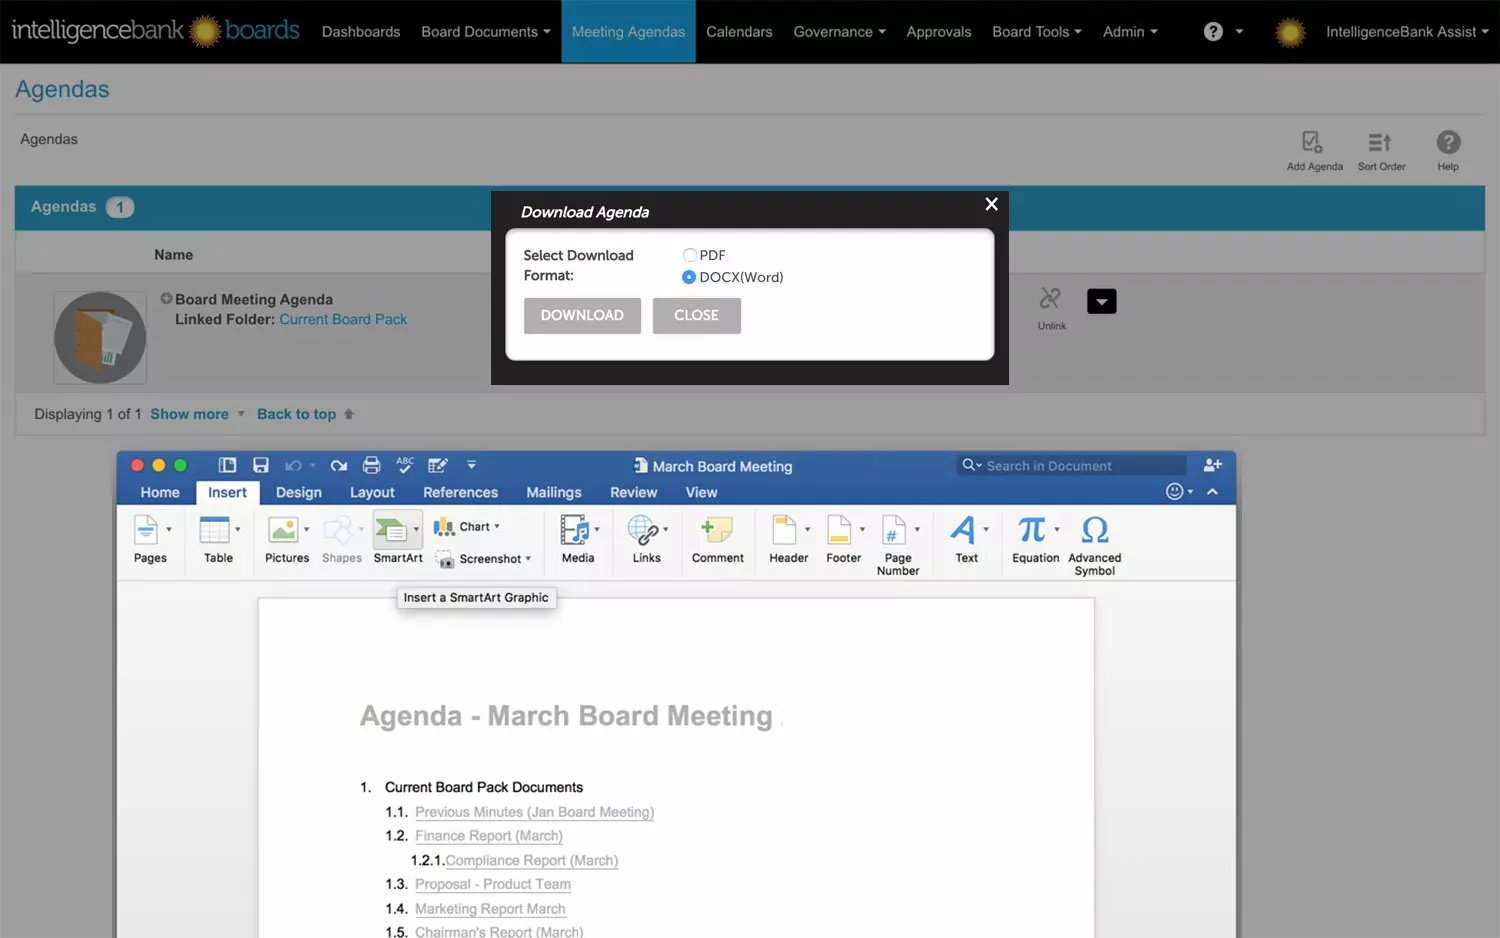This screenshot has height=938, width=1500.
Task: Add a Comment in Word
Action: point(718,540)
